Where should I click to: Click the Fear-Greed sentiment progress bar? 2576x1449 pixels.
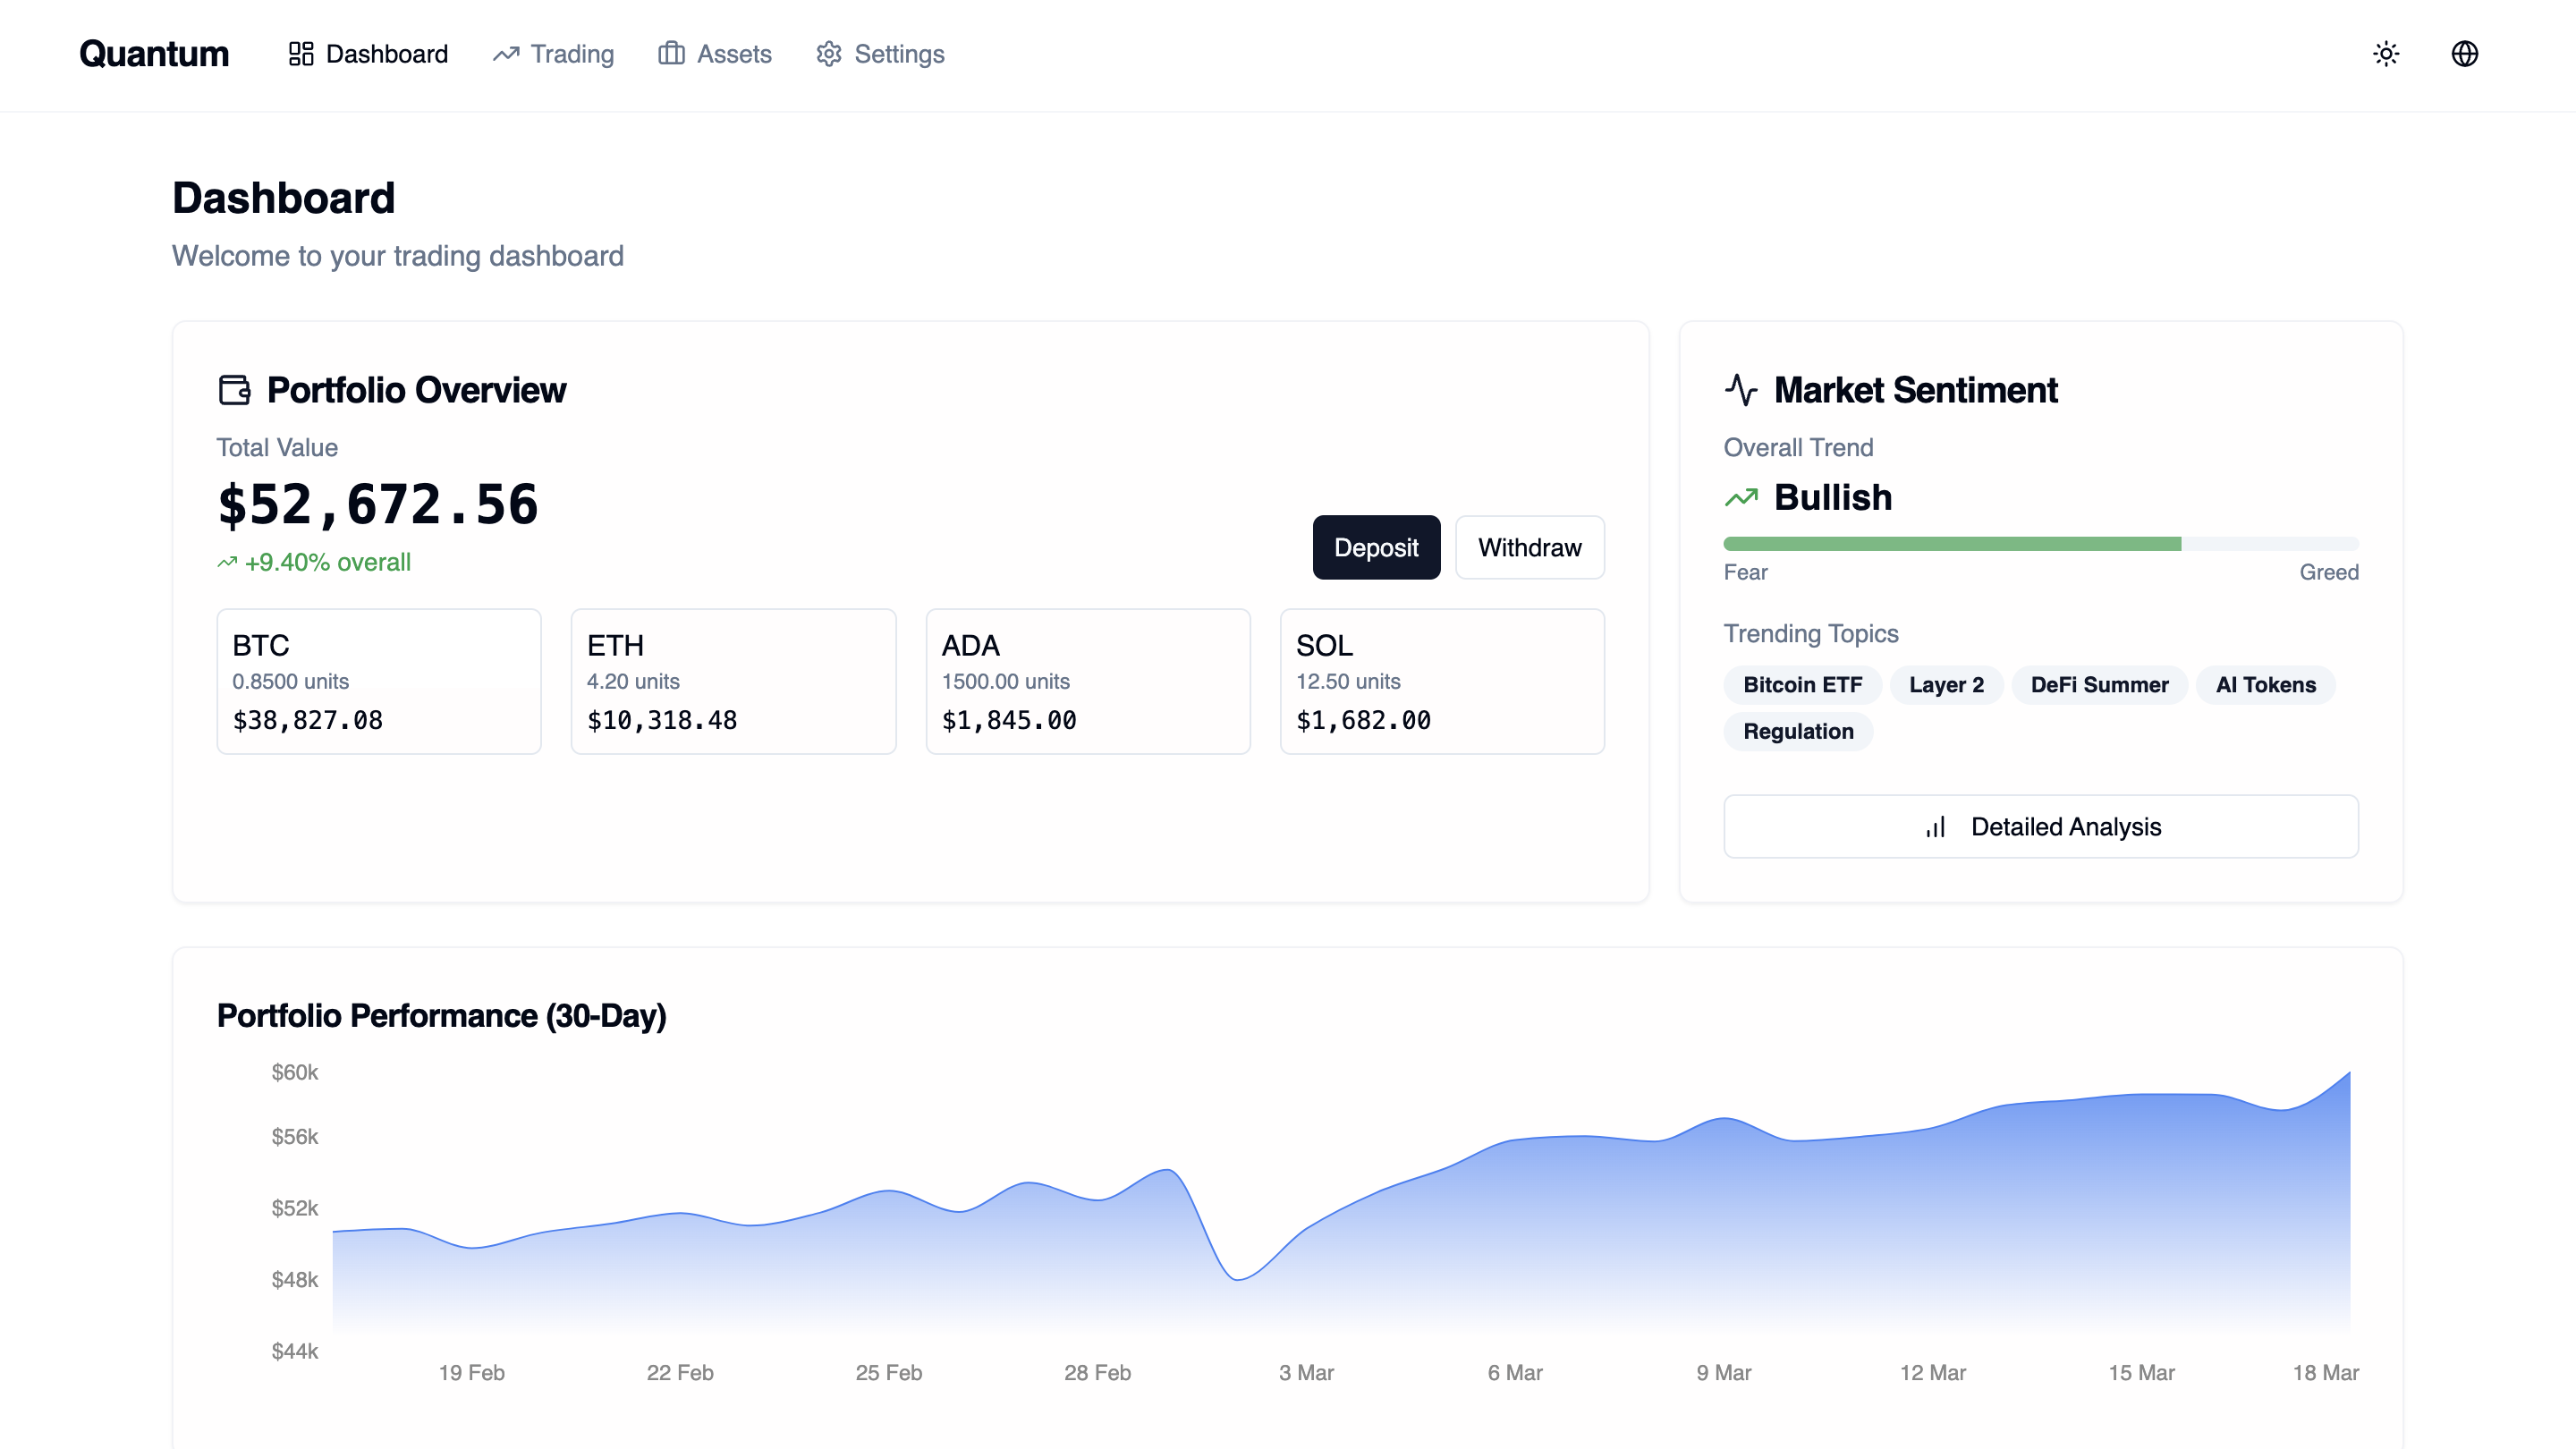(2040, 544)
